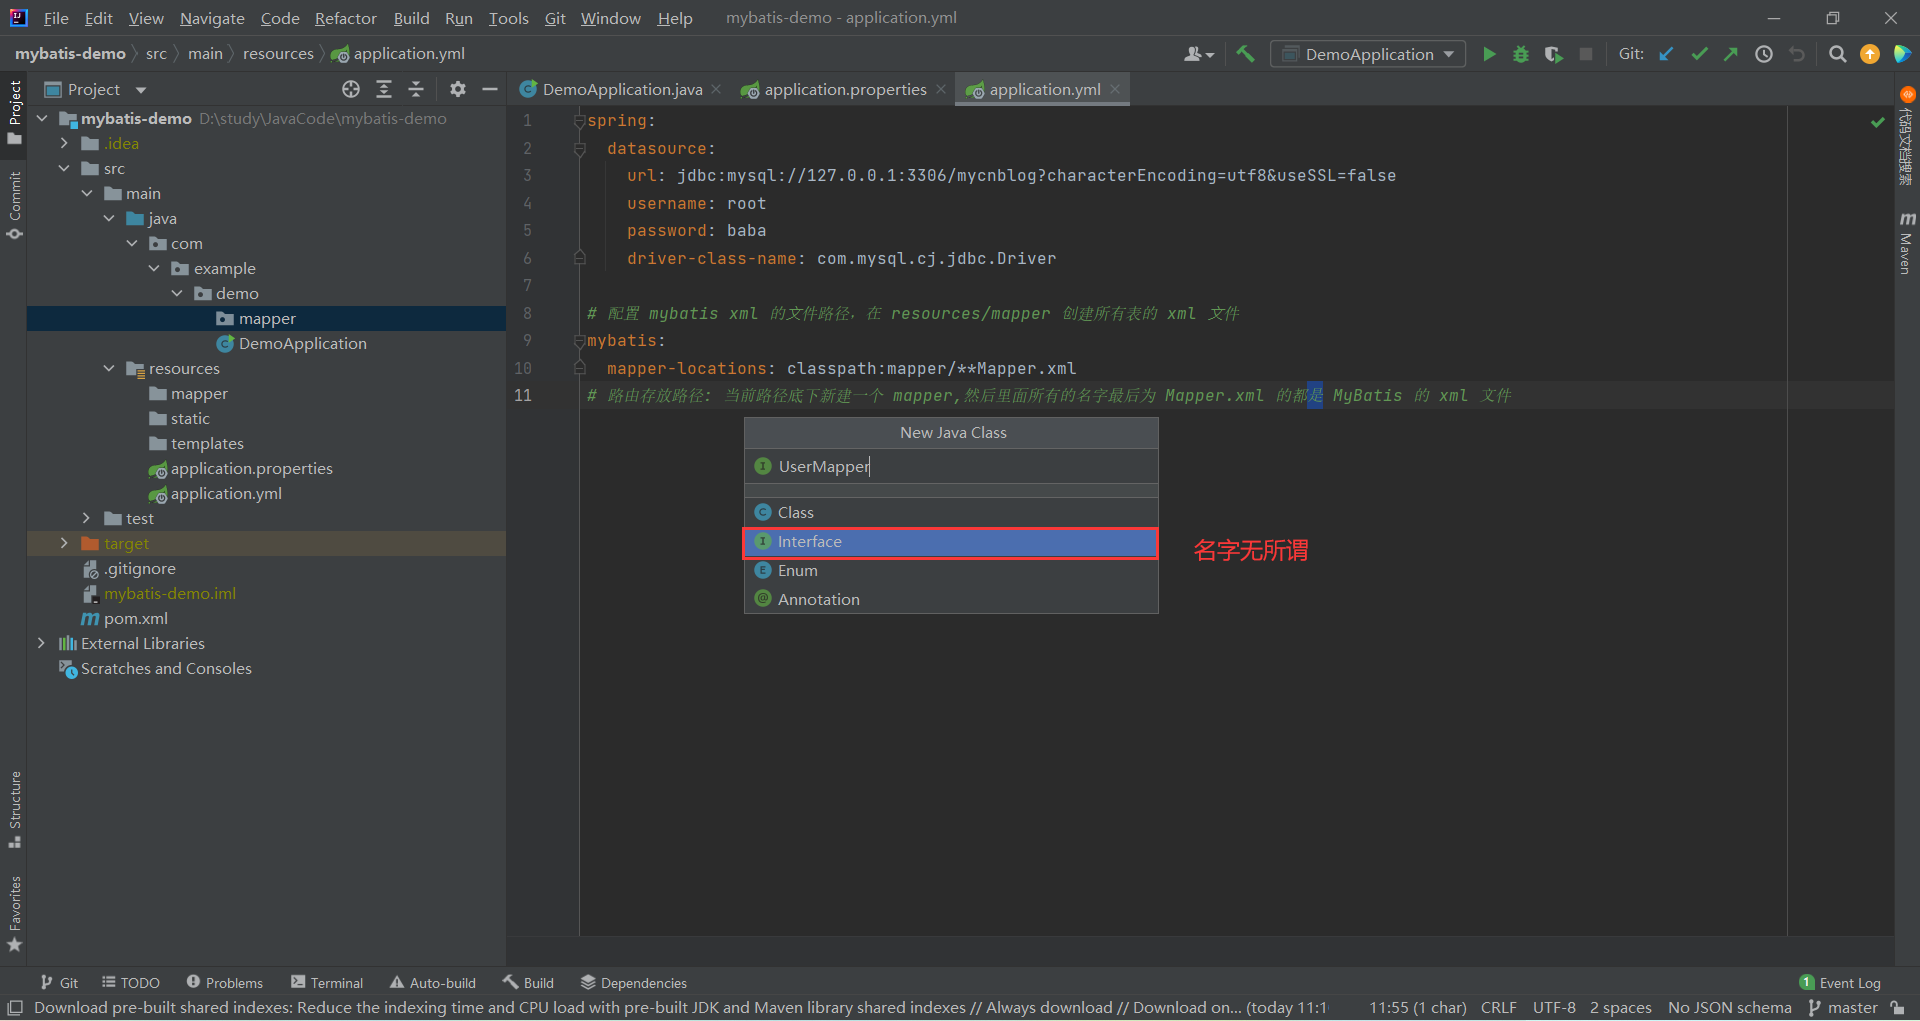Change CRLF line separator in status bar
This screenshot has width=1920, height=1021.
pos(1498,1008)
